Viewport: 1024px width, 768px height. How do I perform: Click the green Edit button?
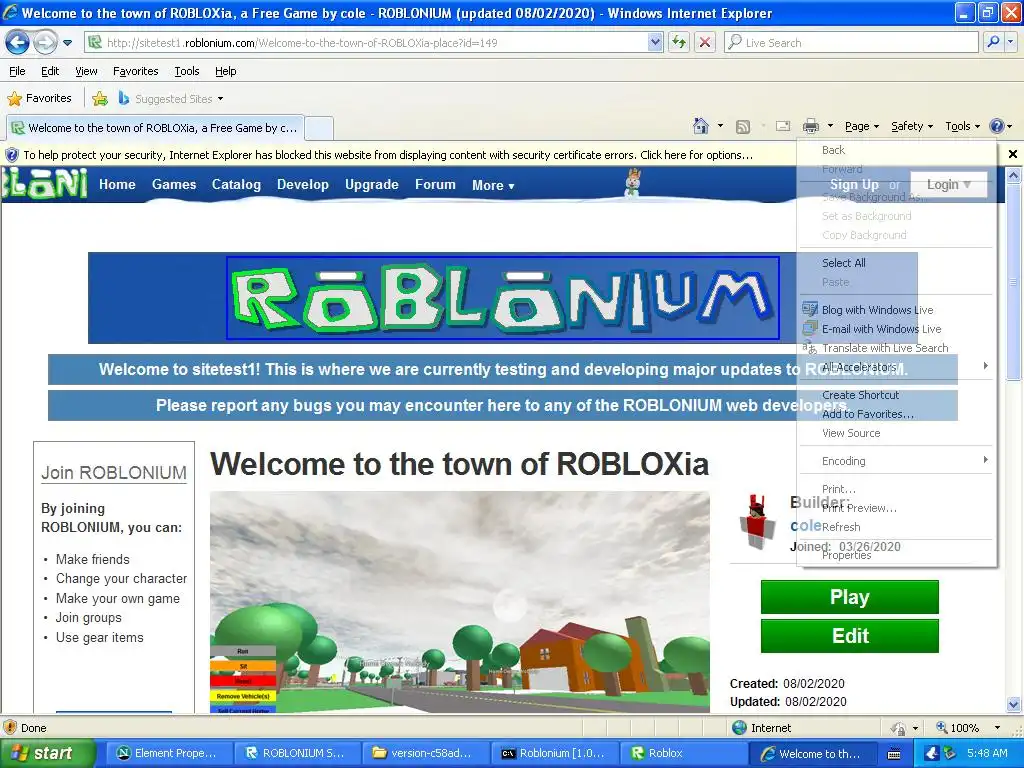[850, 635]
